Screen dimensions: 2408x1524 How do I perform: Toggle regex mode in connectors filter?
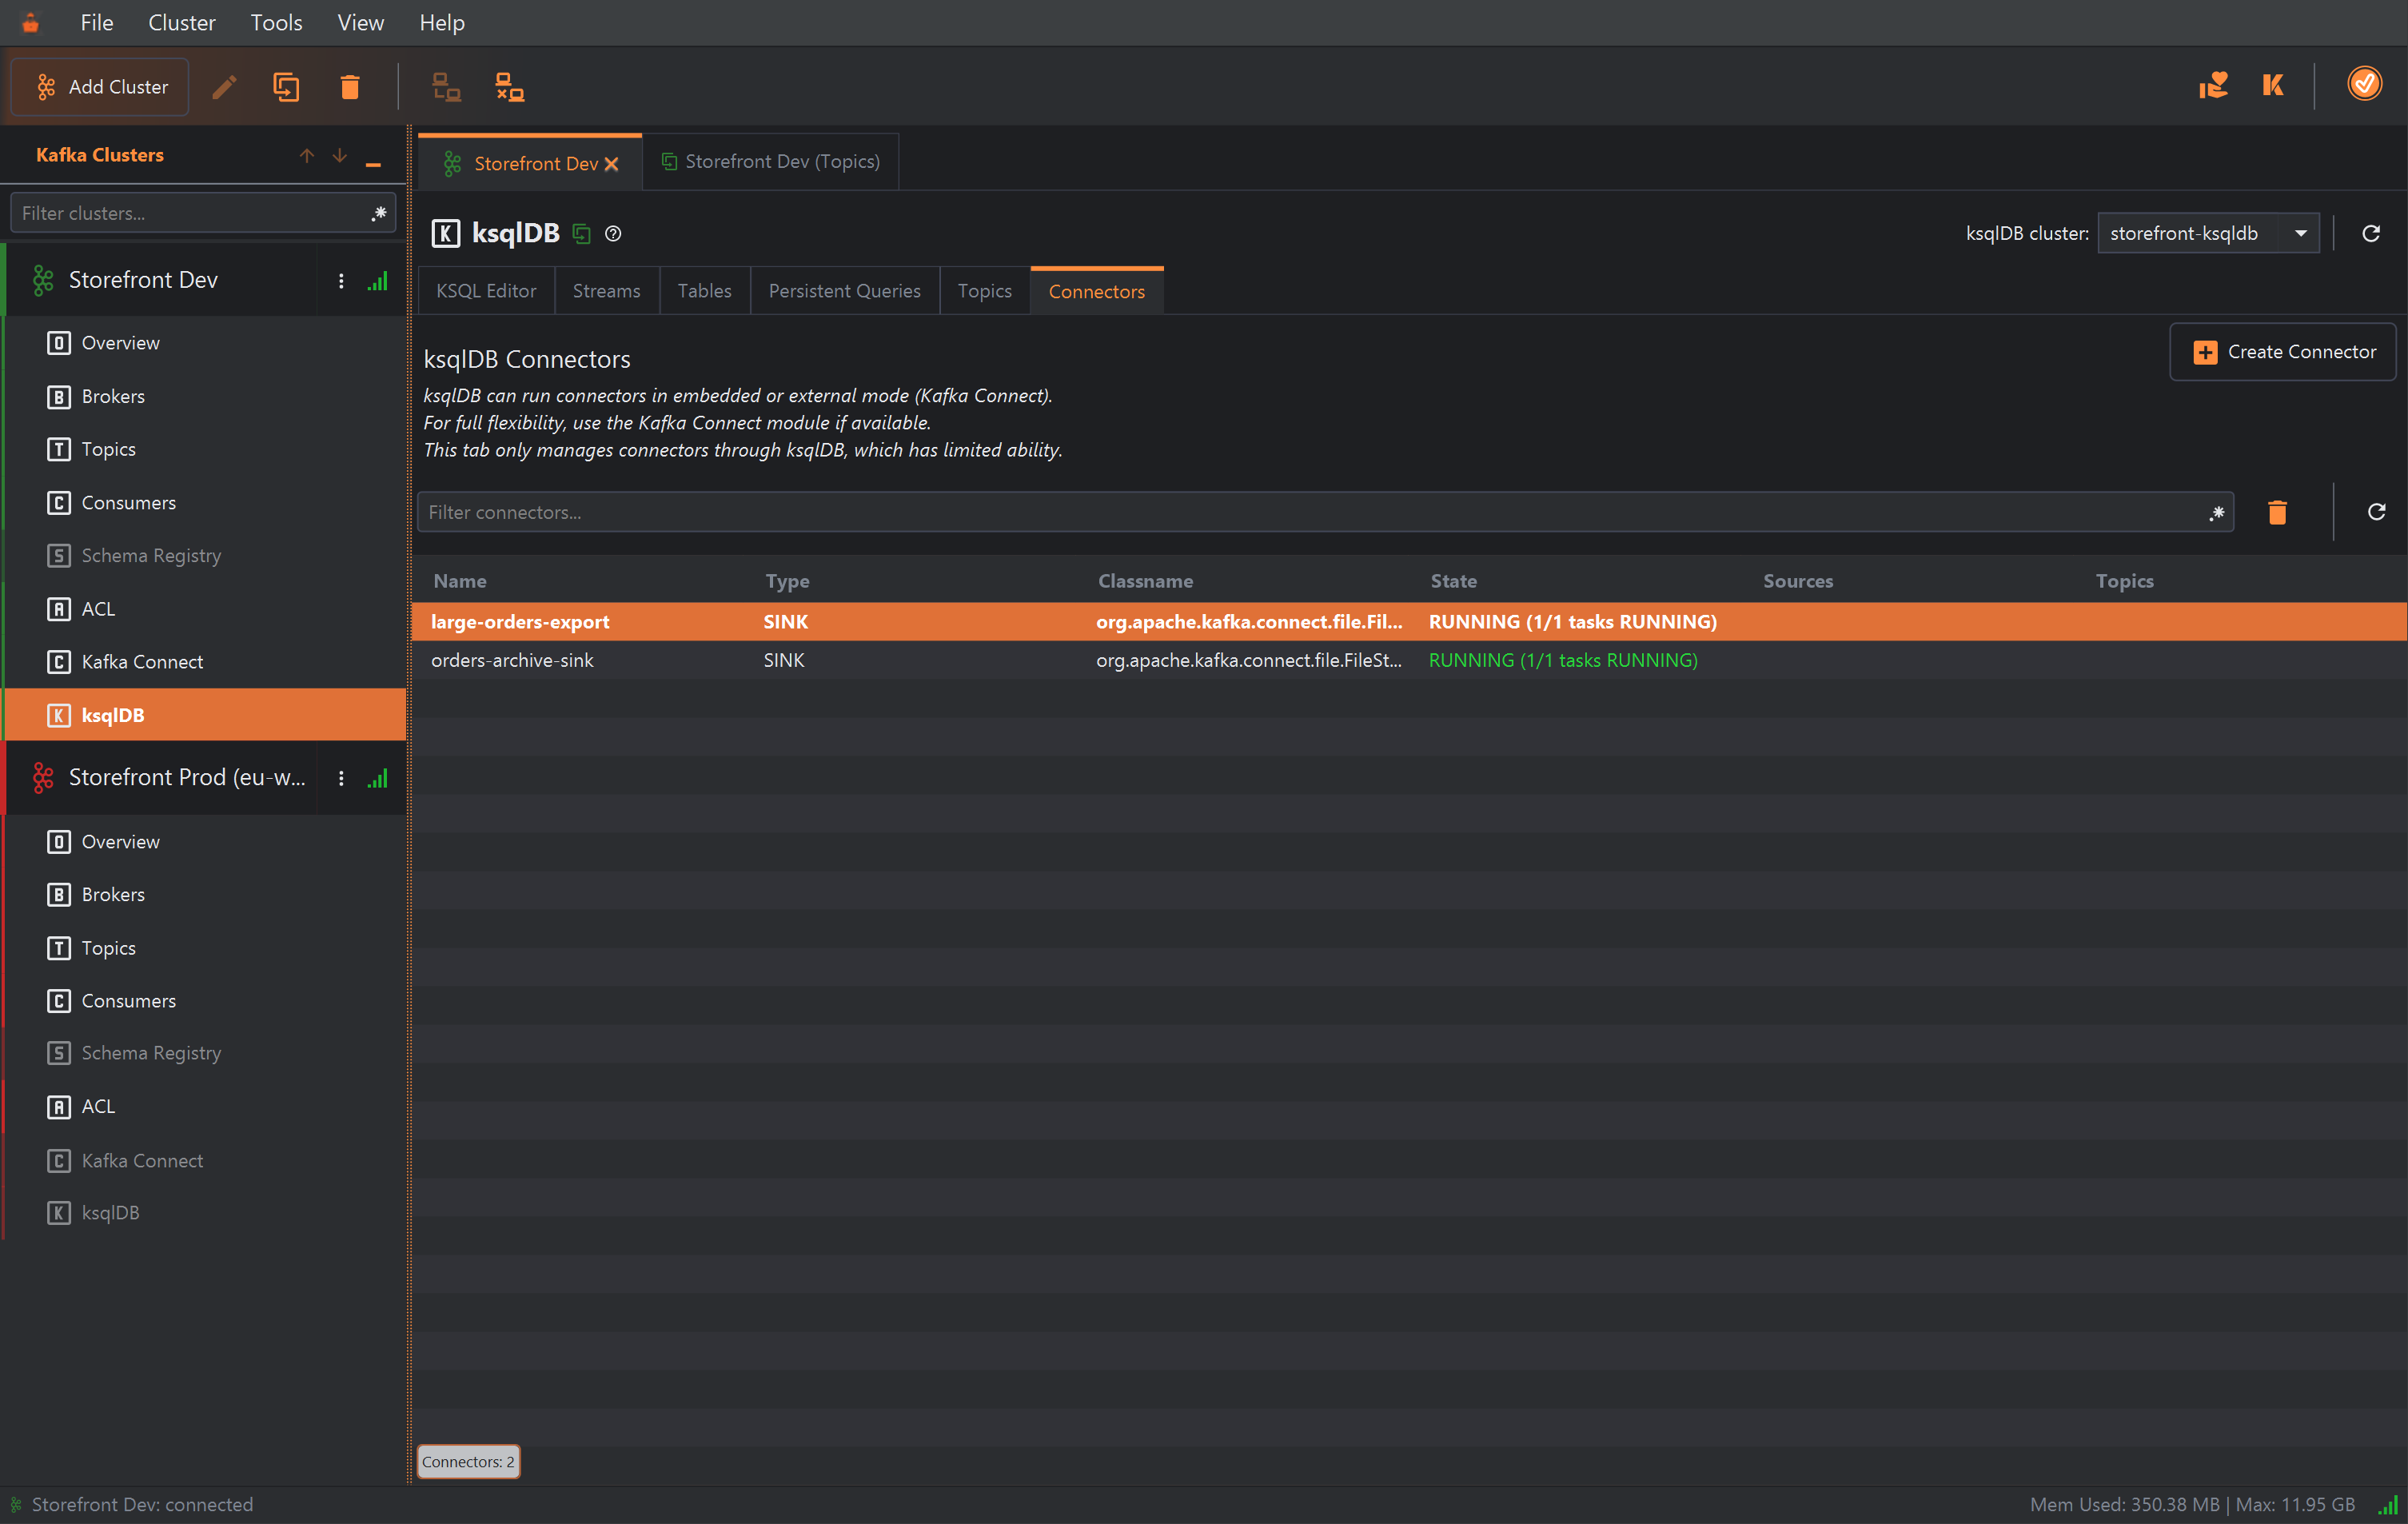[2216, 512]
